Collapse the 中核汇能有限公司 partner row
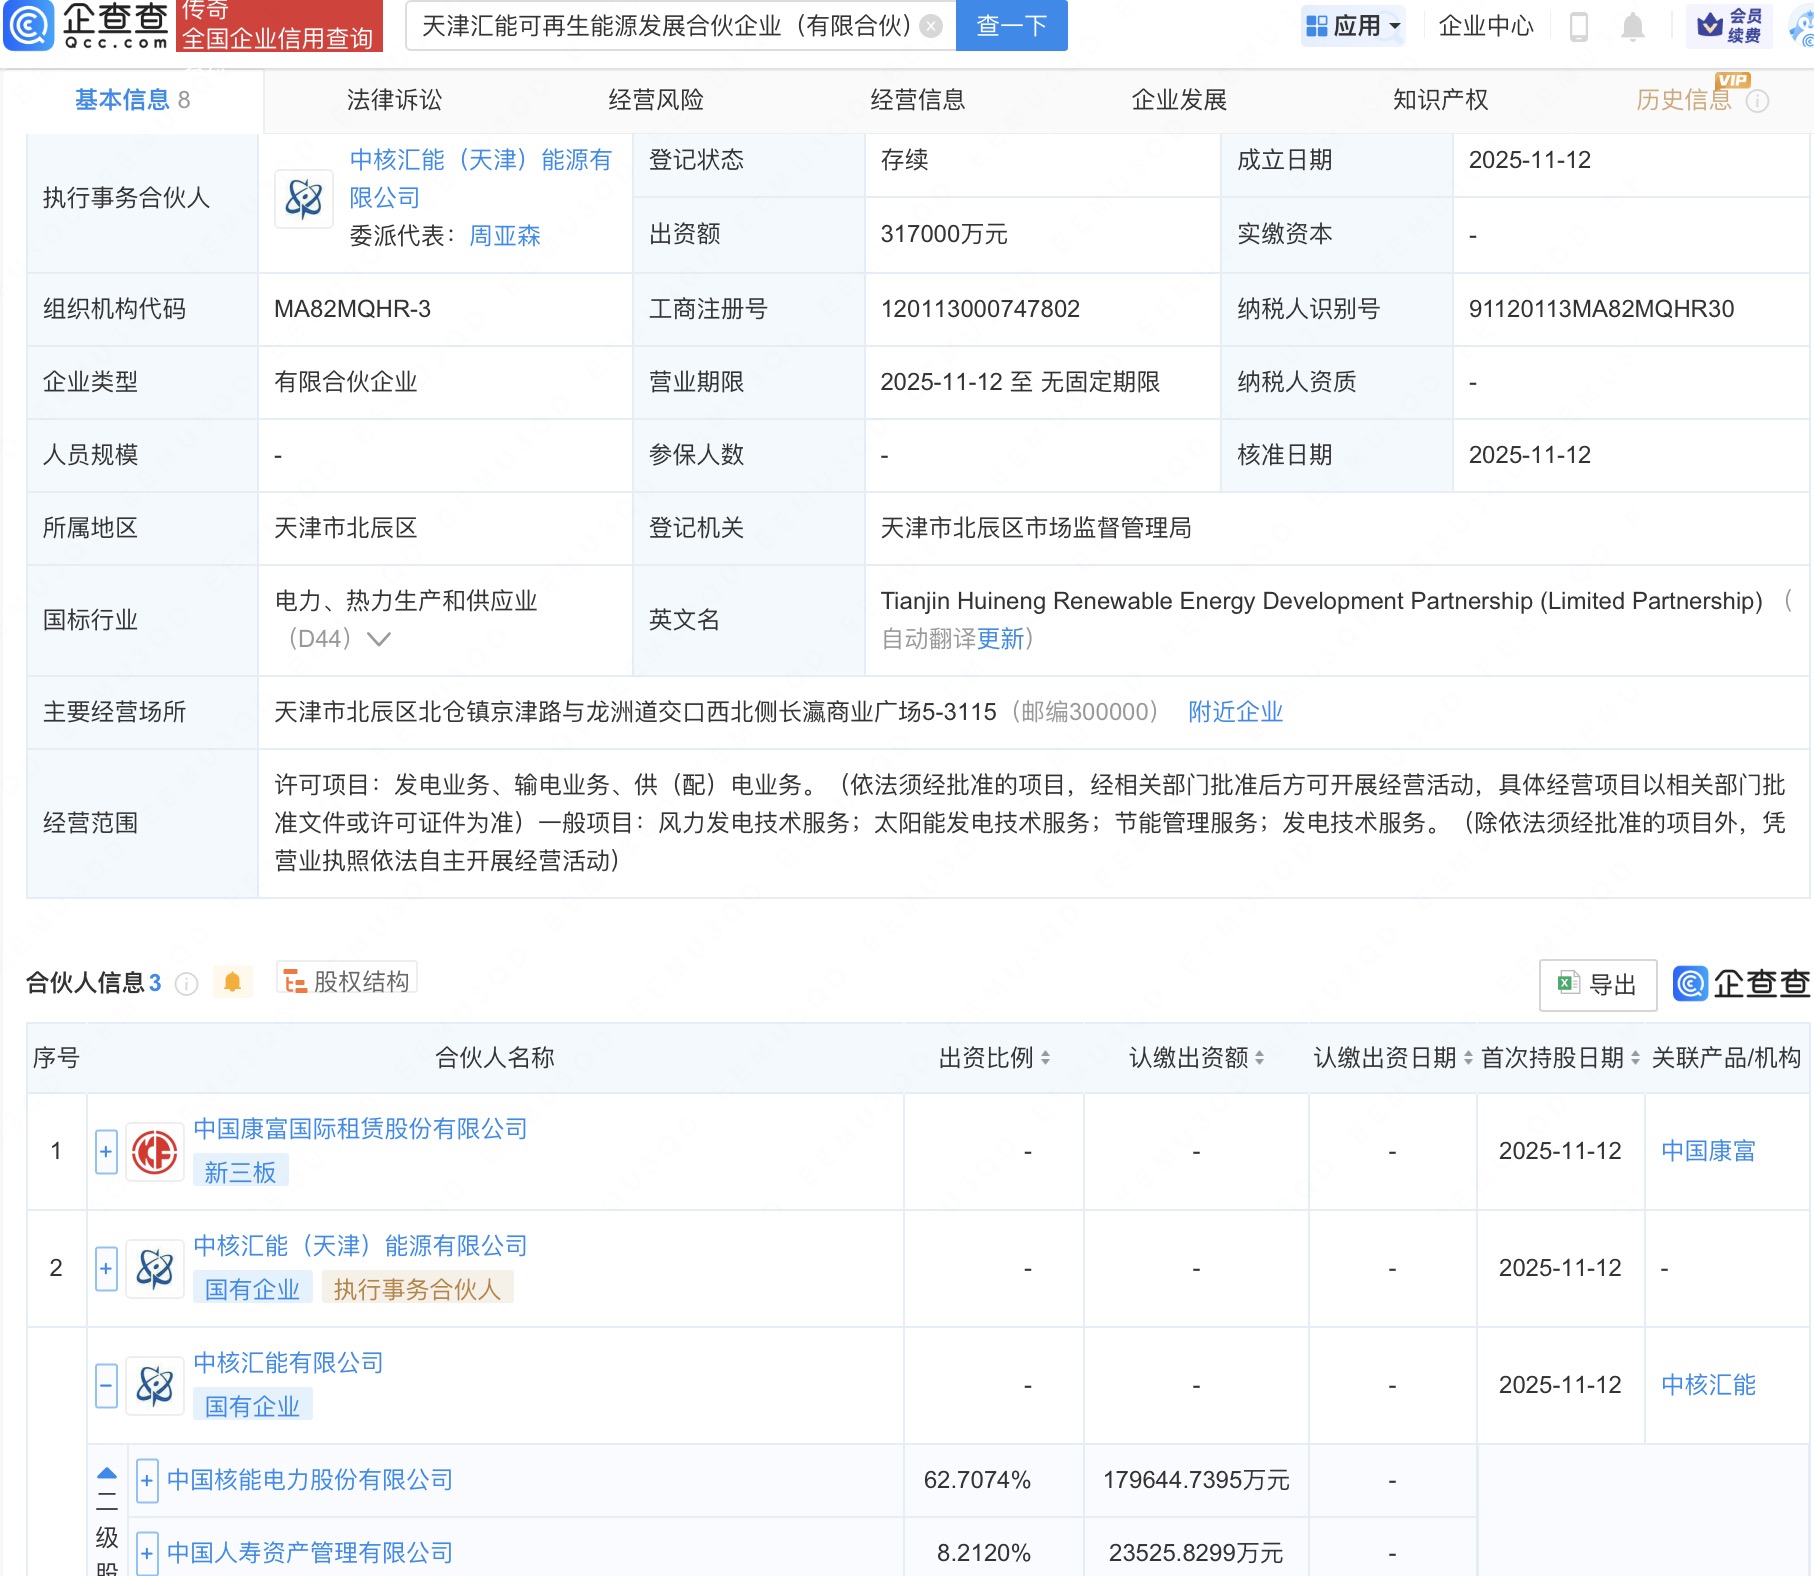The height and width of the screenshot is (1576, 1814). point(106,1386)
